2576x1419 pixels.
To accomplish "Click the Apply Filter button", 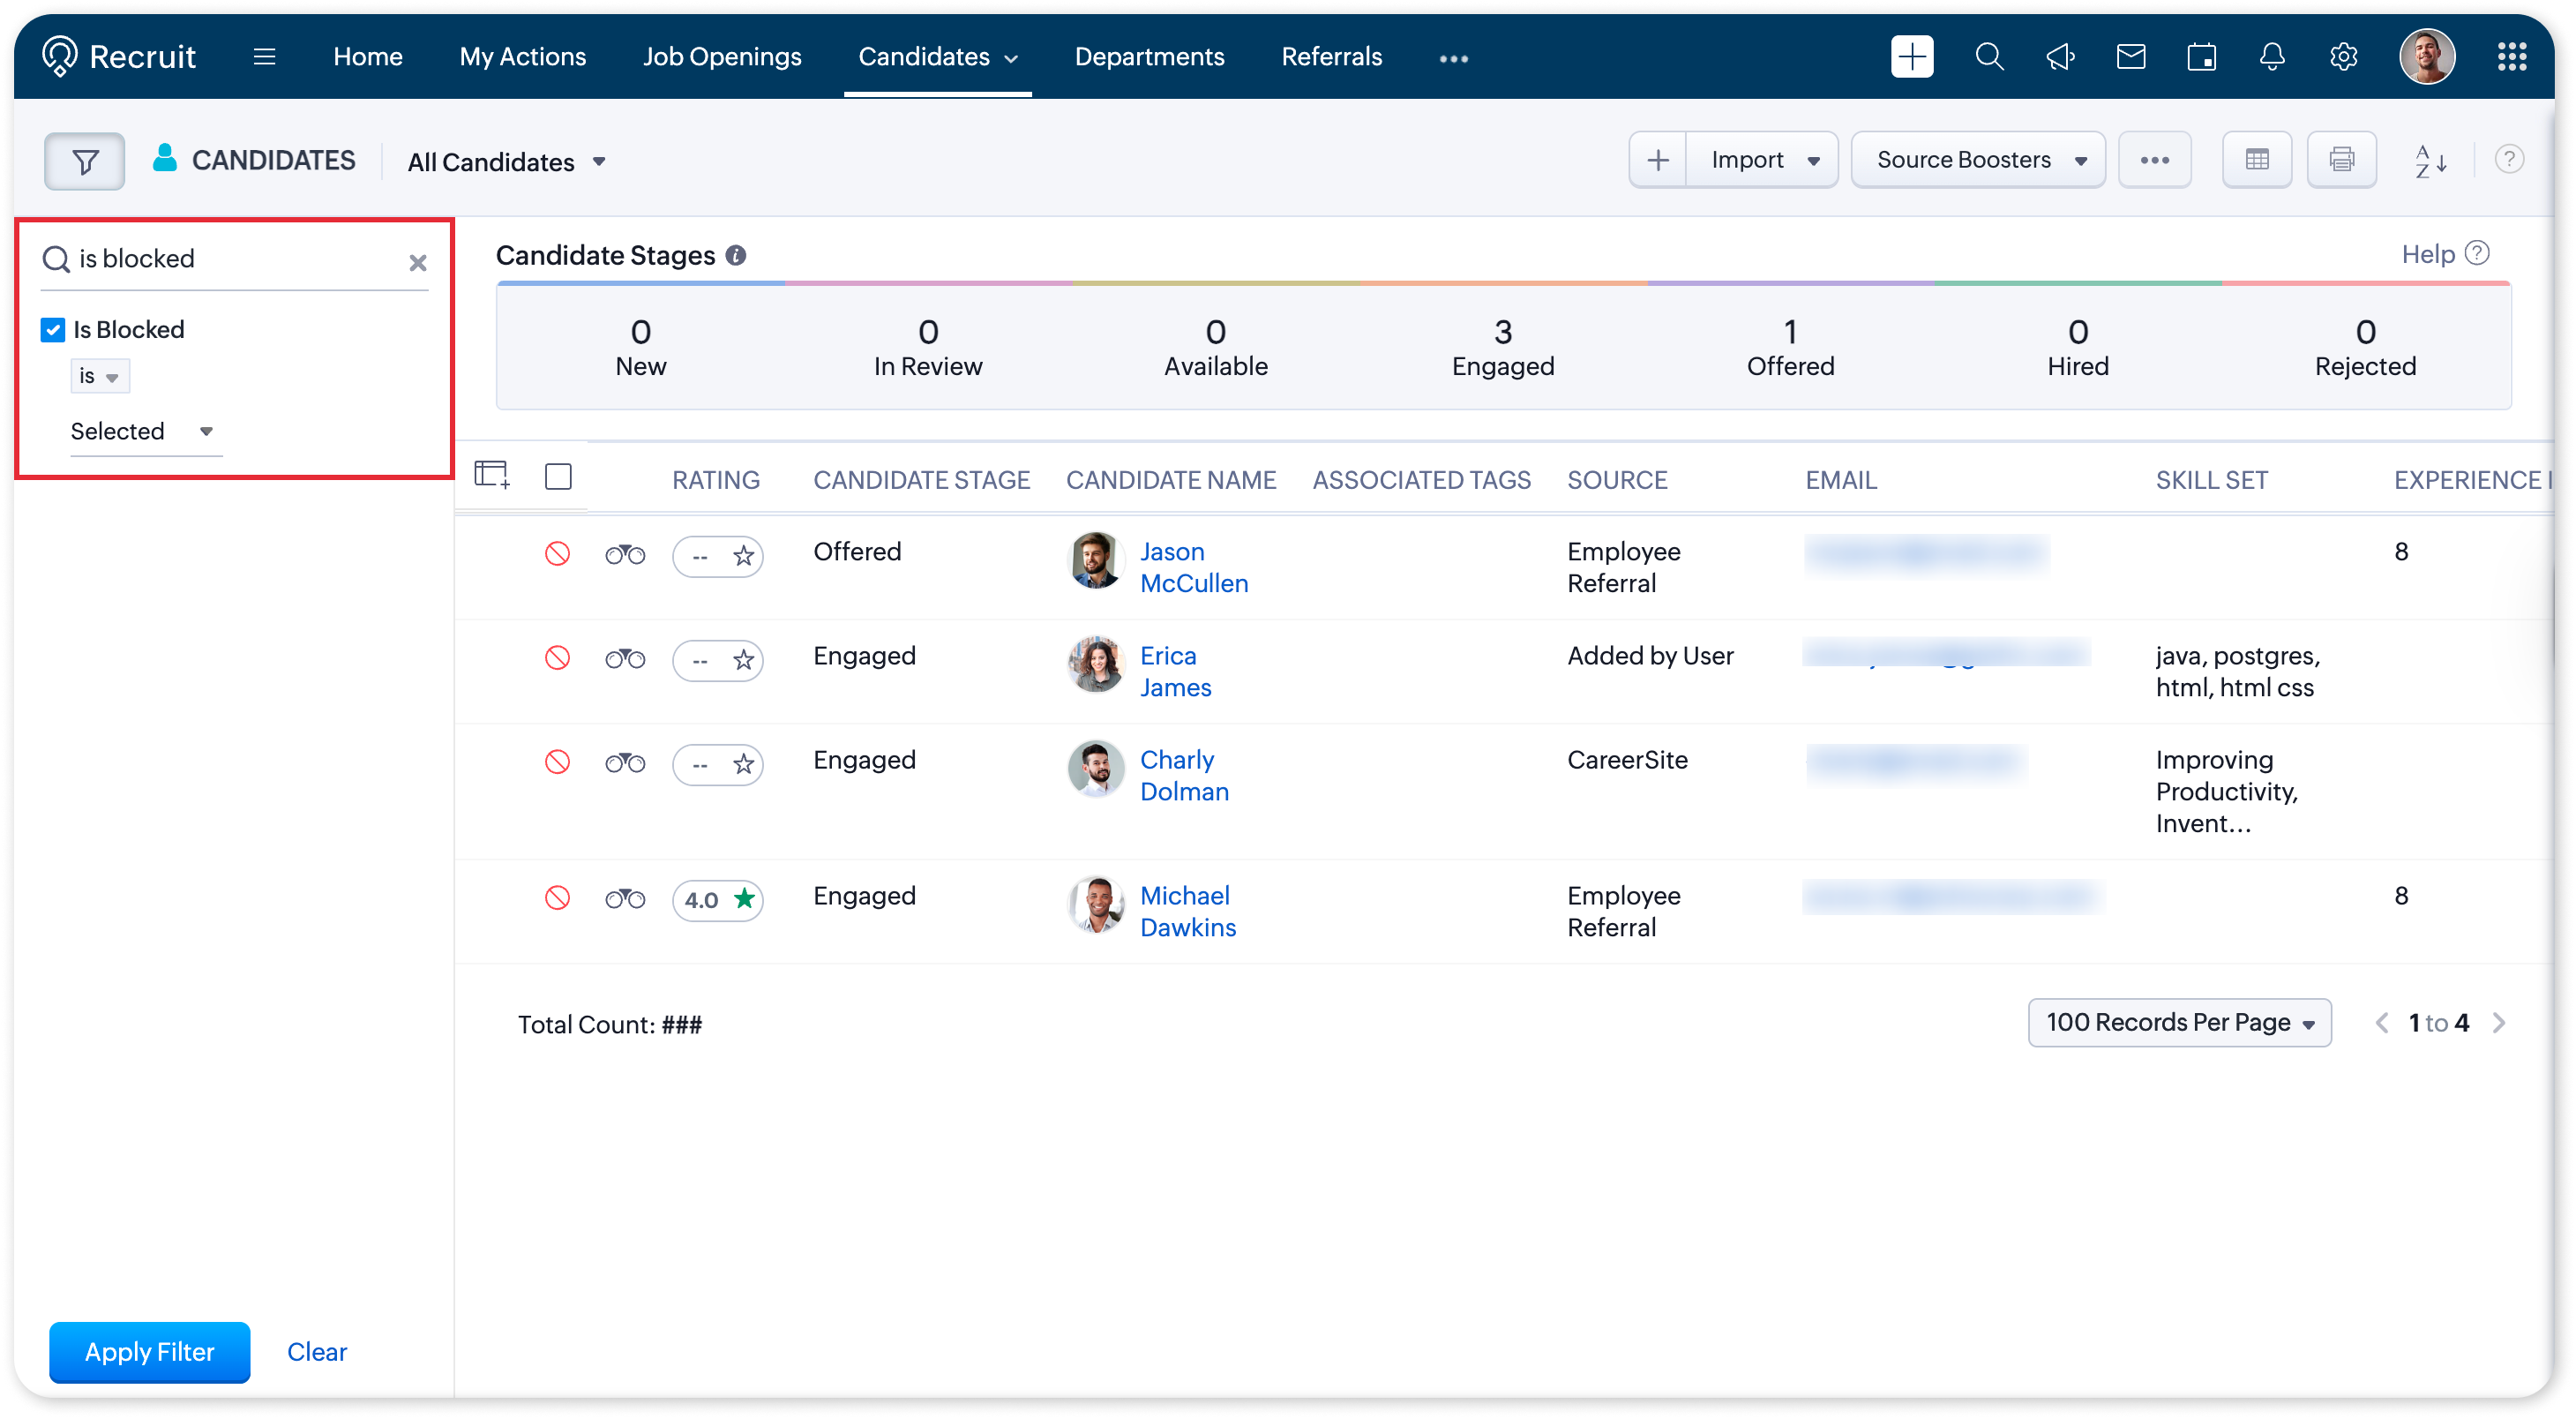I will click(x=150, y=1352).
